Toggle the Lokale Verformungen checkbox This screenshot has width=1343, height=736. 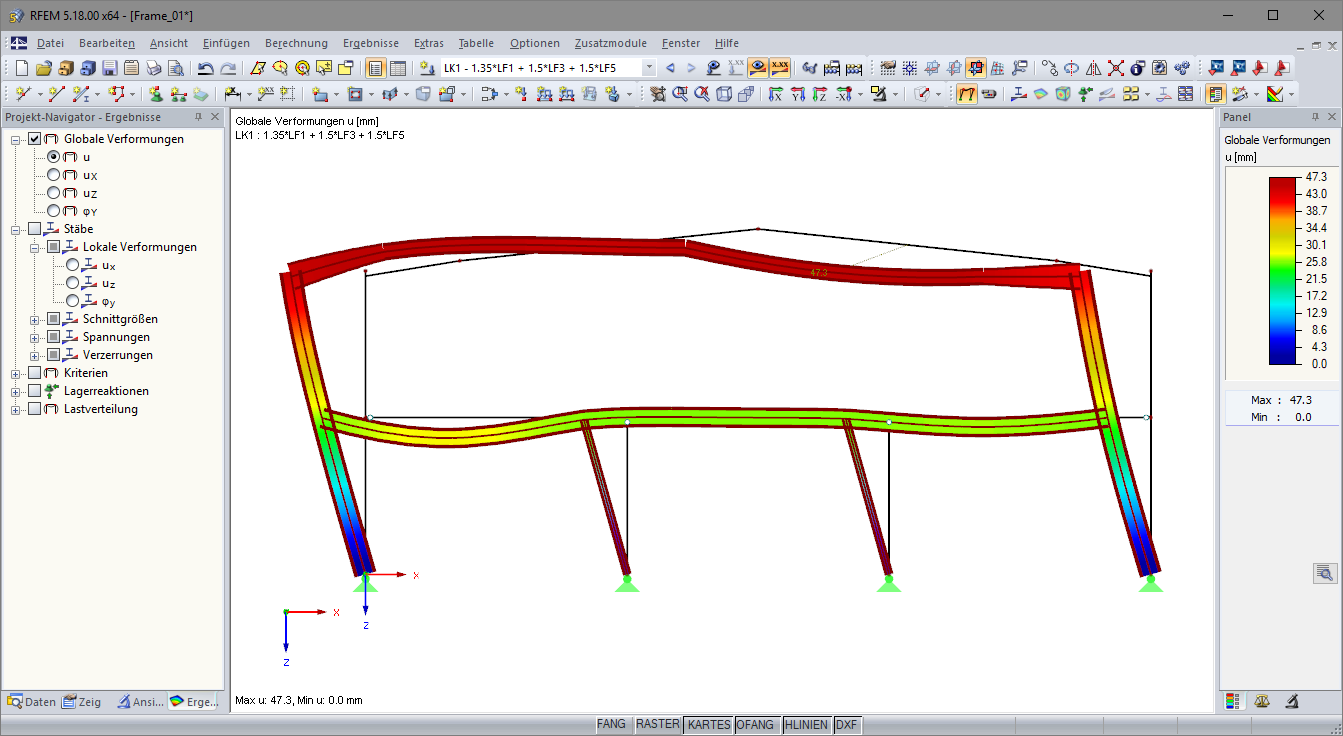tap(54, 247)
